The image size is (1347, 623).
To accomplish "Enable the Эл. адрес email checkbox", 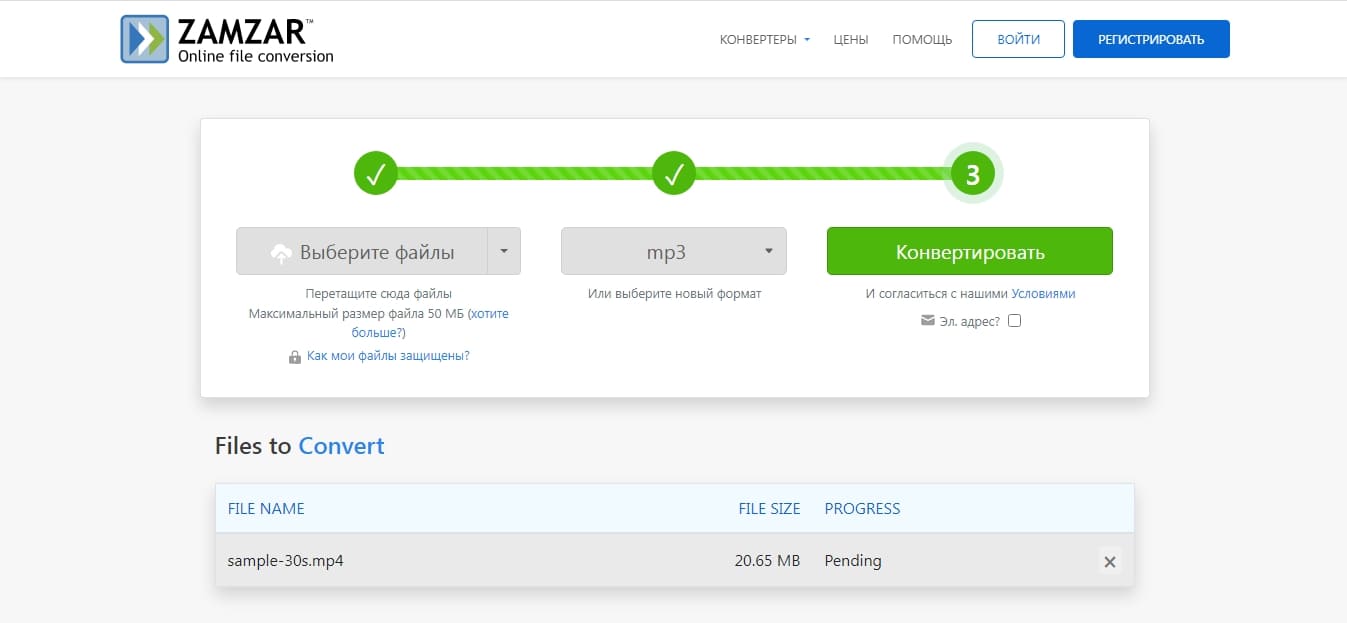I will click(x=1015, y=321).
